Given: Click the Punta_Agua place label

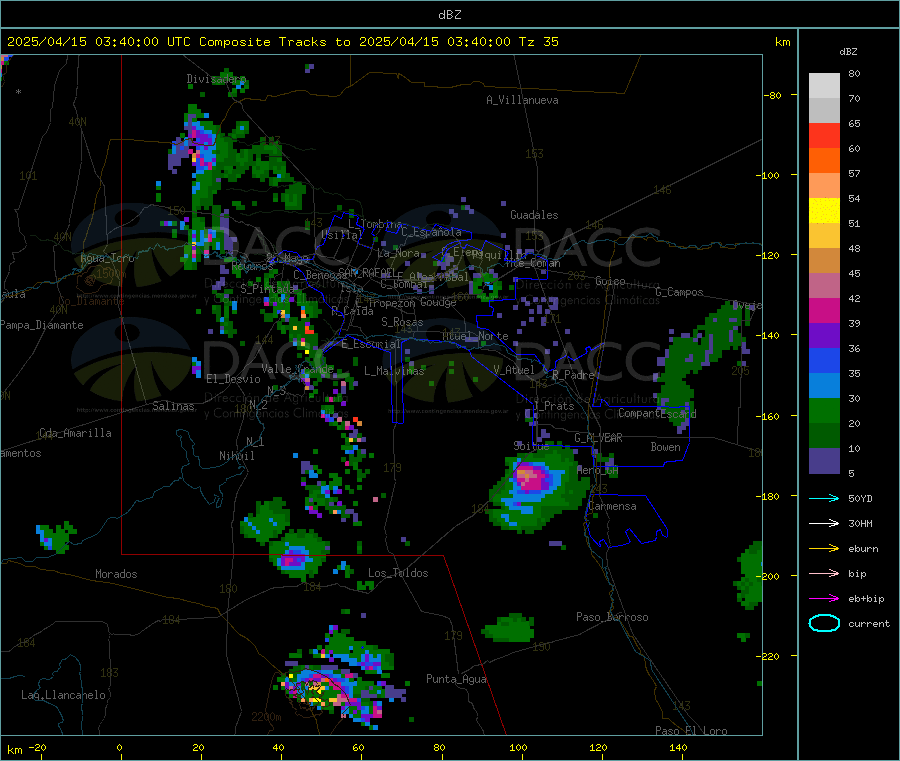Looking at the screenshot, I should tap(456, 680).
